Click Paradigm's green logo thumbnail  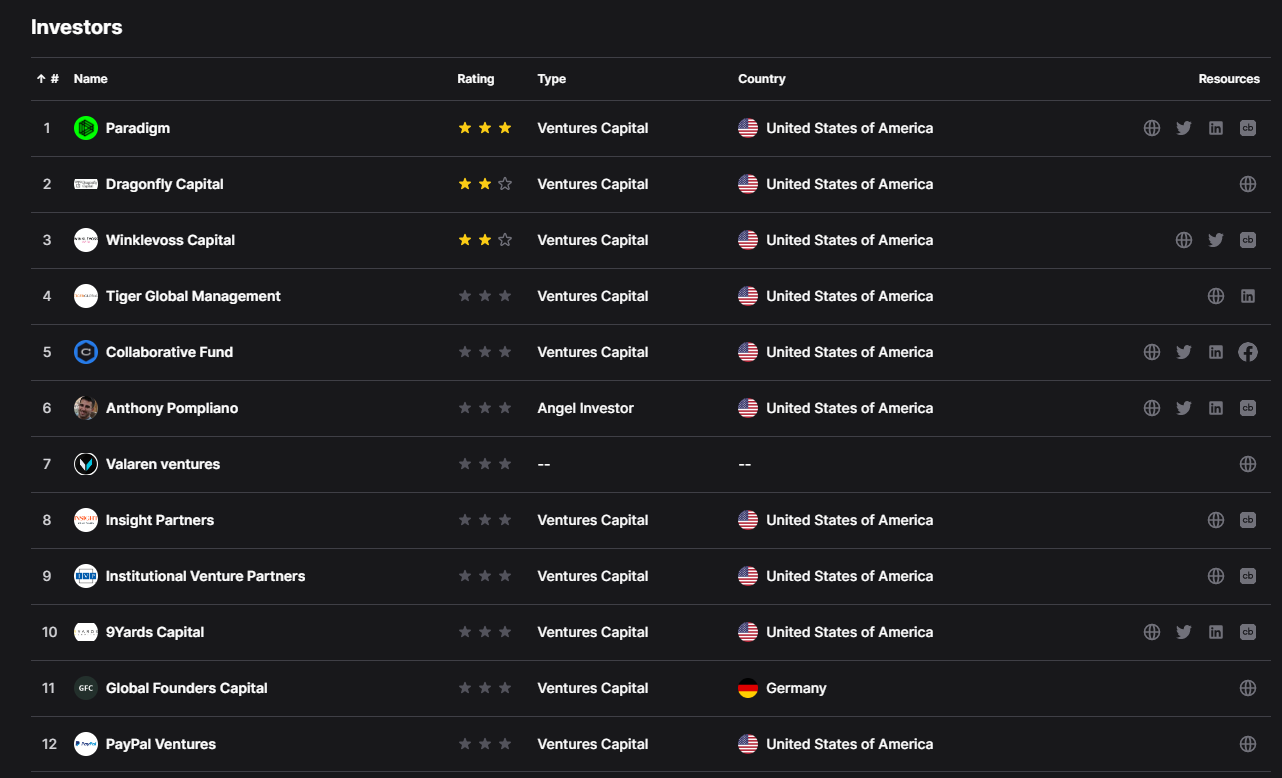pos(86,128)
